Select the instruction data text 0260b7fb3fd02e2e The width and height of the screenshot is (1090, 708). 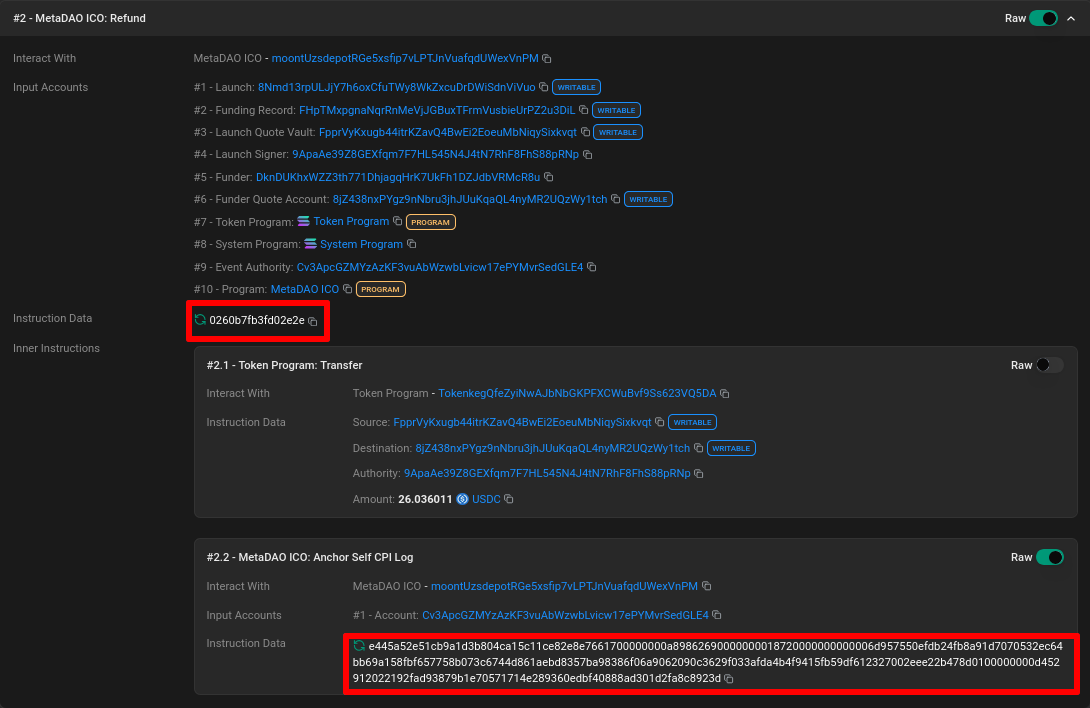257,320
